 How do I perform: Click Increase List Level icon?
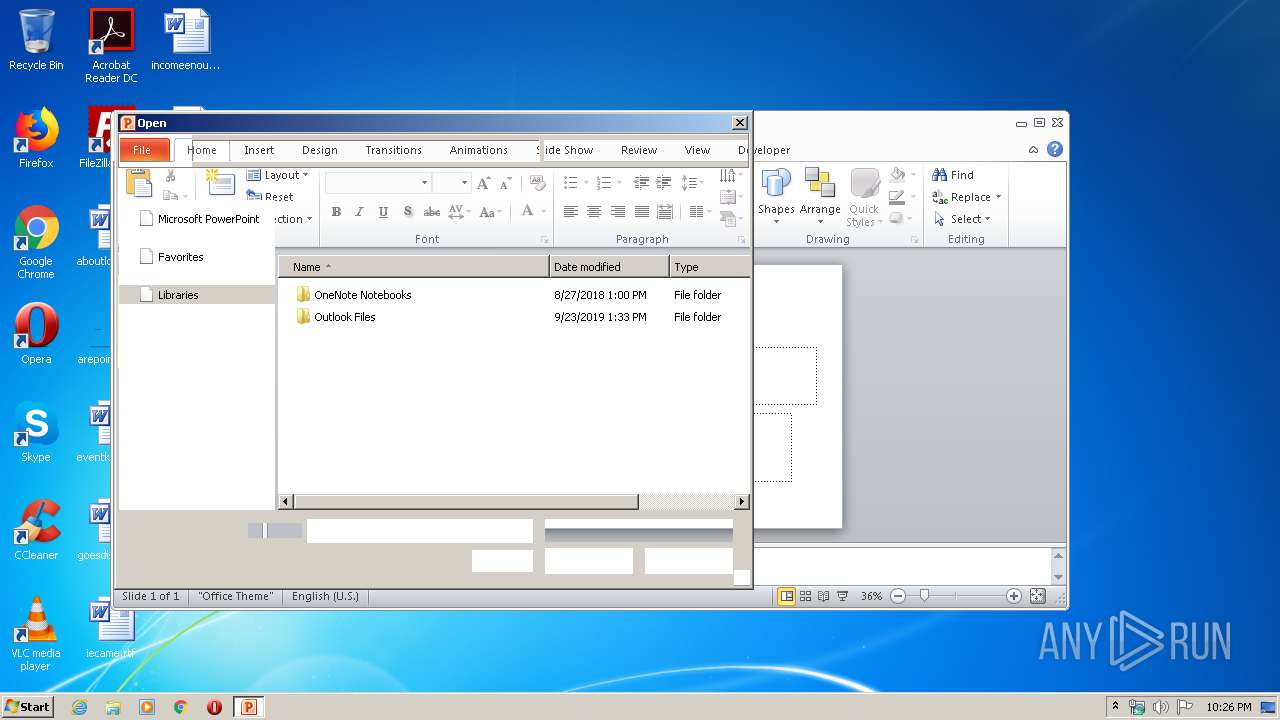(x=663, y=183)
